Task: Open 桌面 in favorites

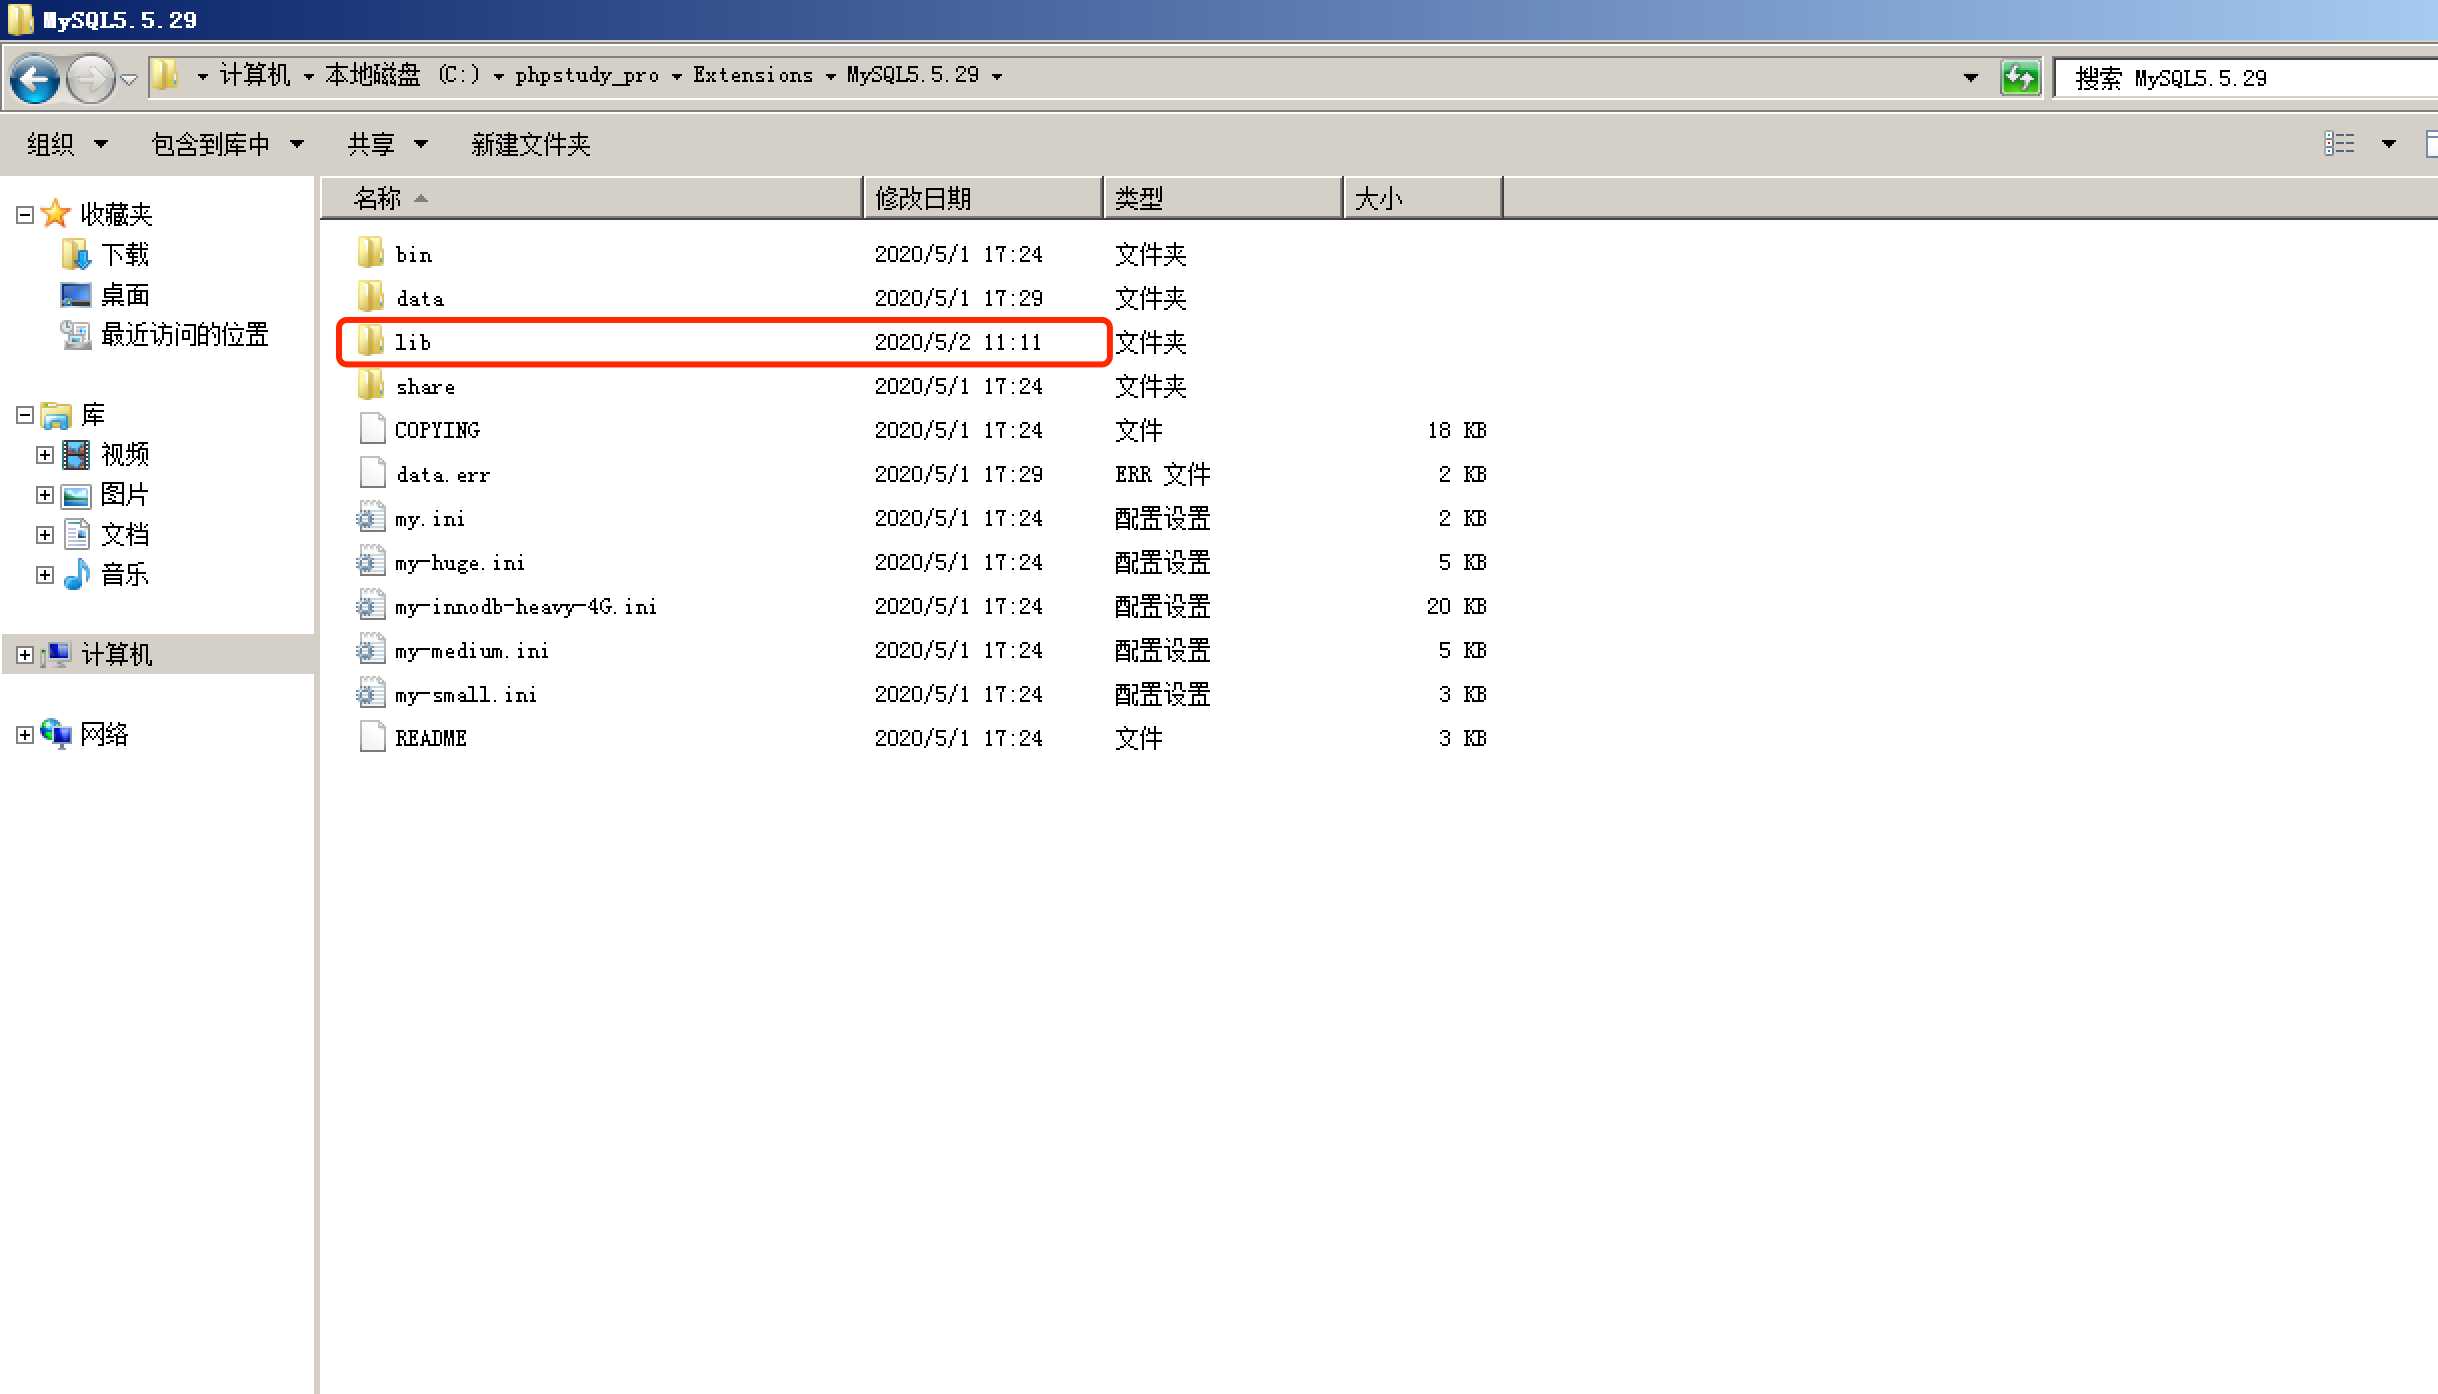Action: (x=125, y=294)
